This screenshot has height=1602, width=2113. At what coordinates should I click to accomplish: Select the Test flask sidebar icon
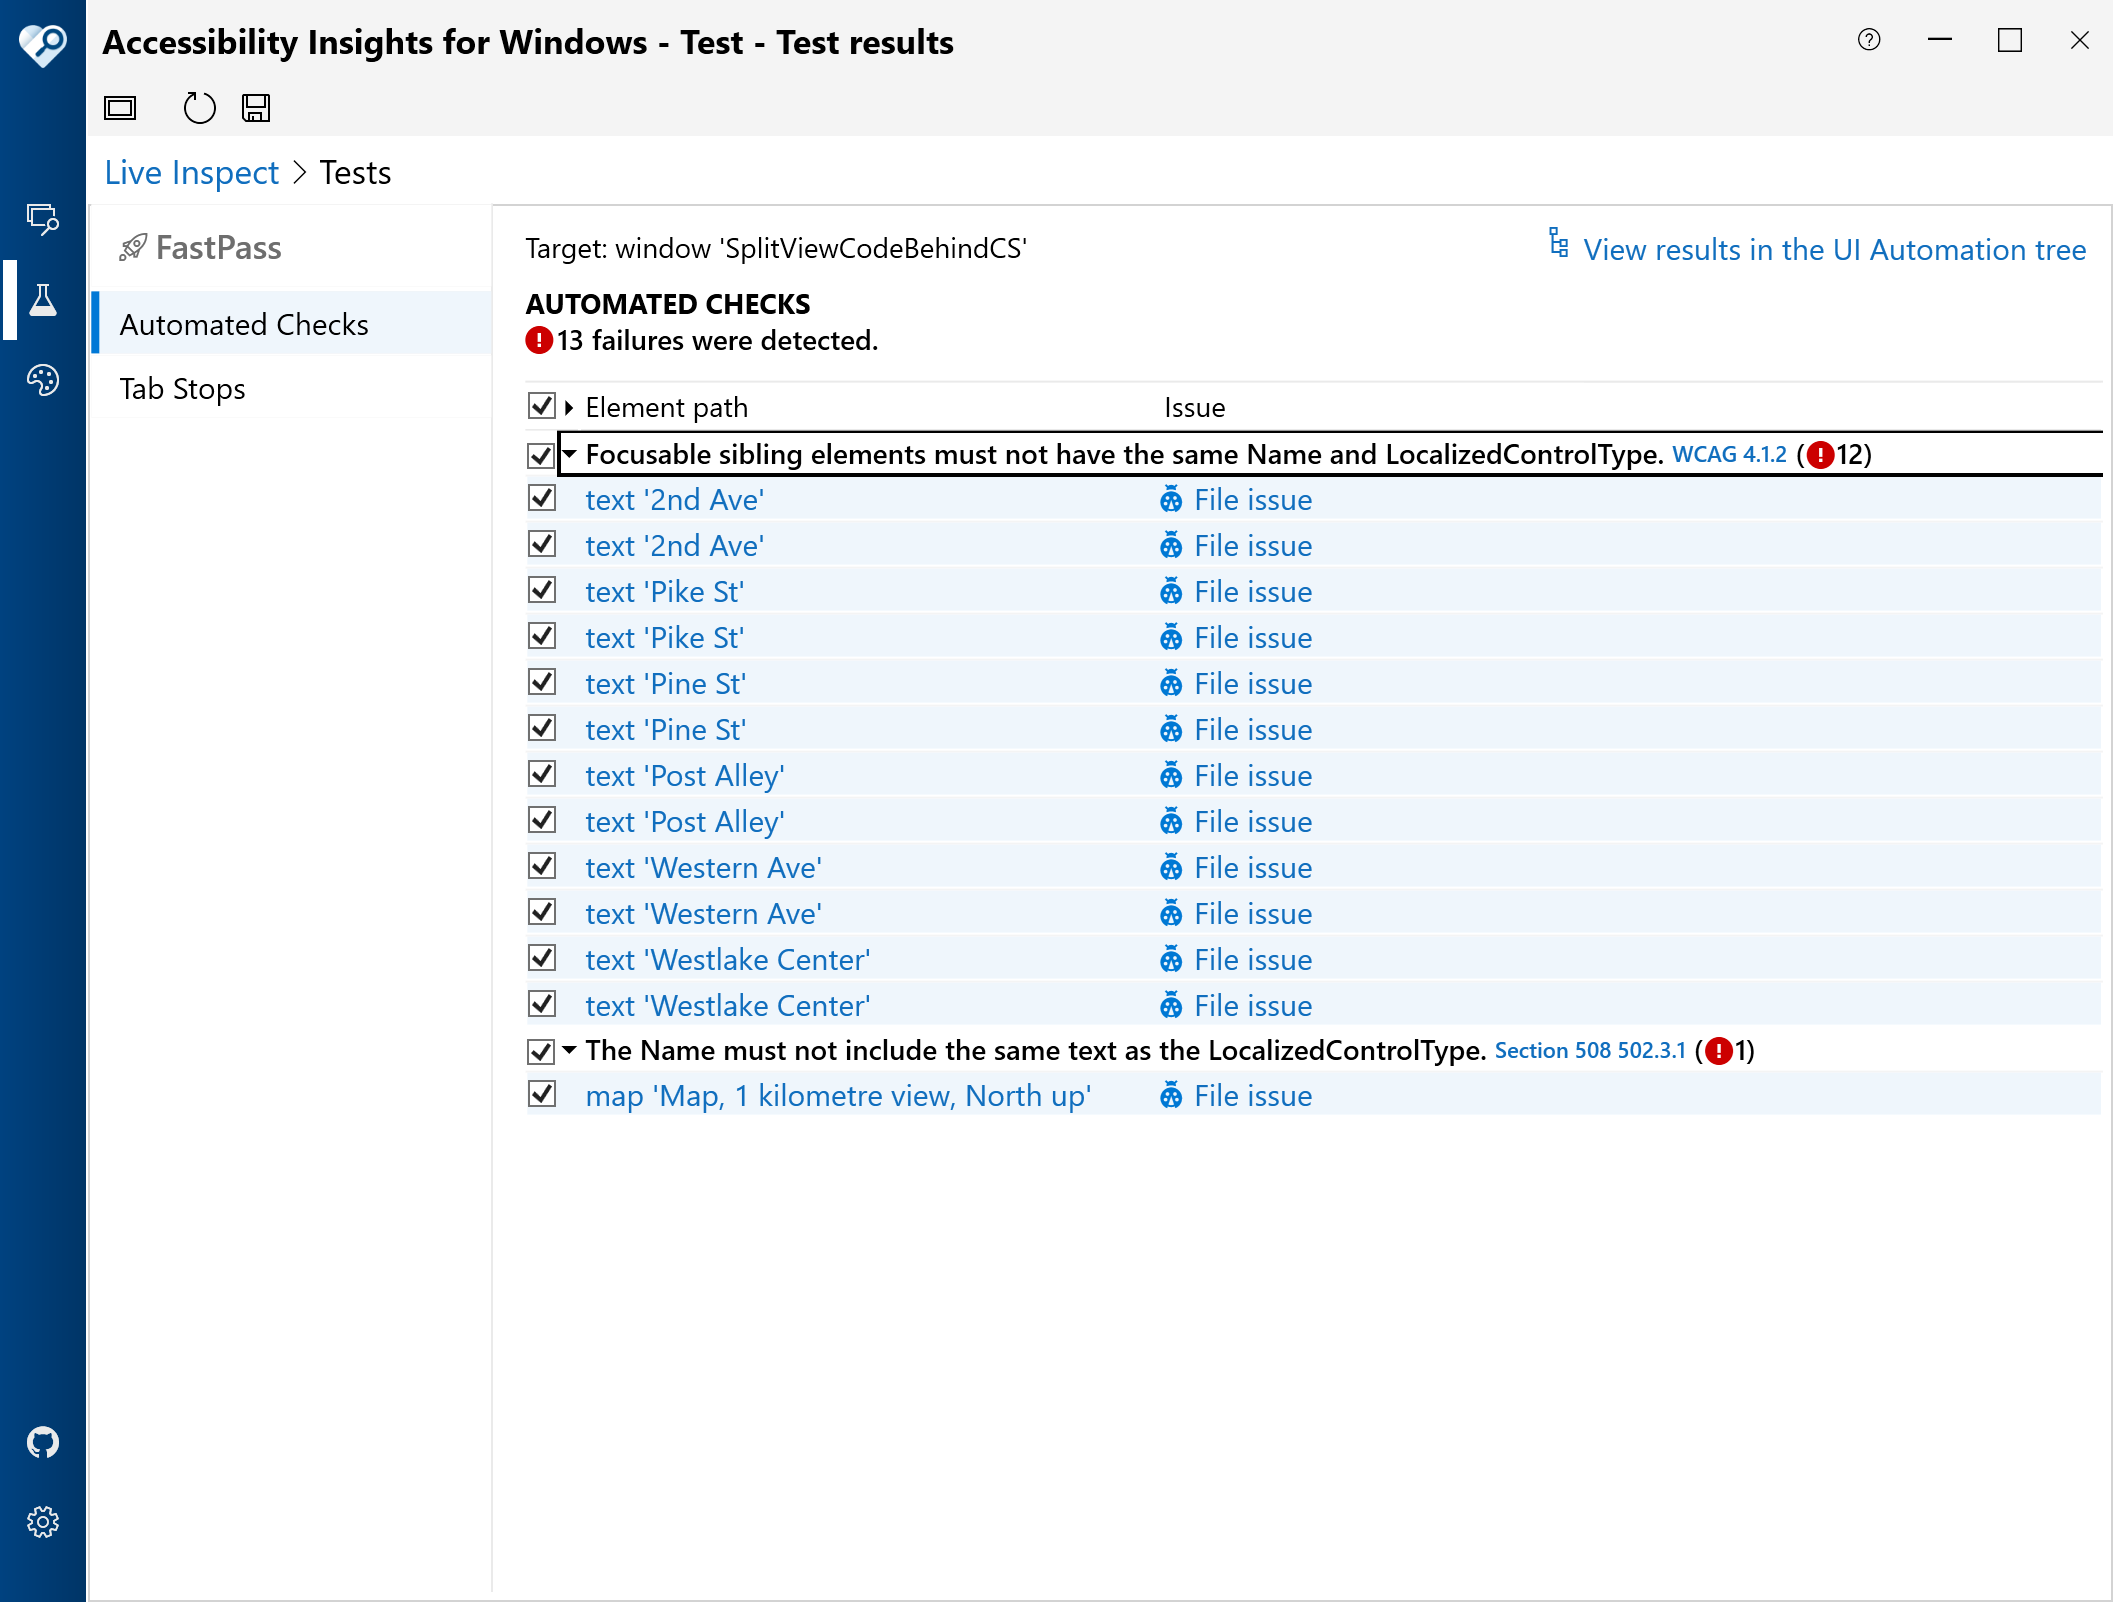click(x=43, y=300)
